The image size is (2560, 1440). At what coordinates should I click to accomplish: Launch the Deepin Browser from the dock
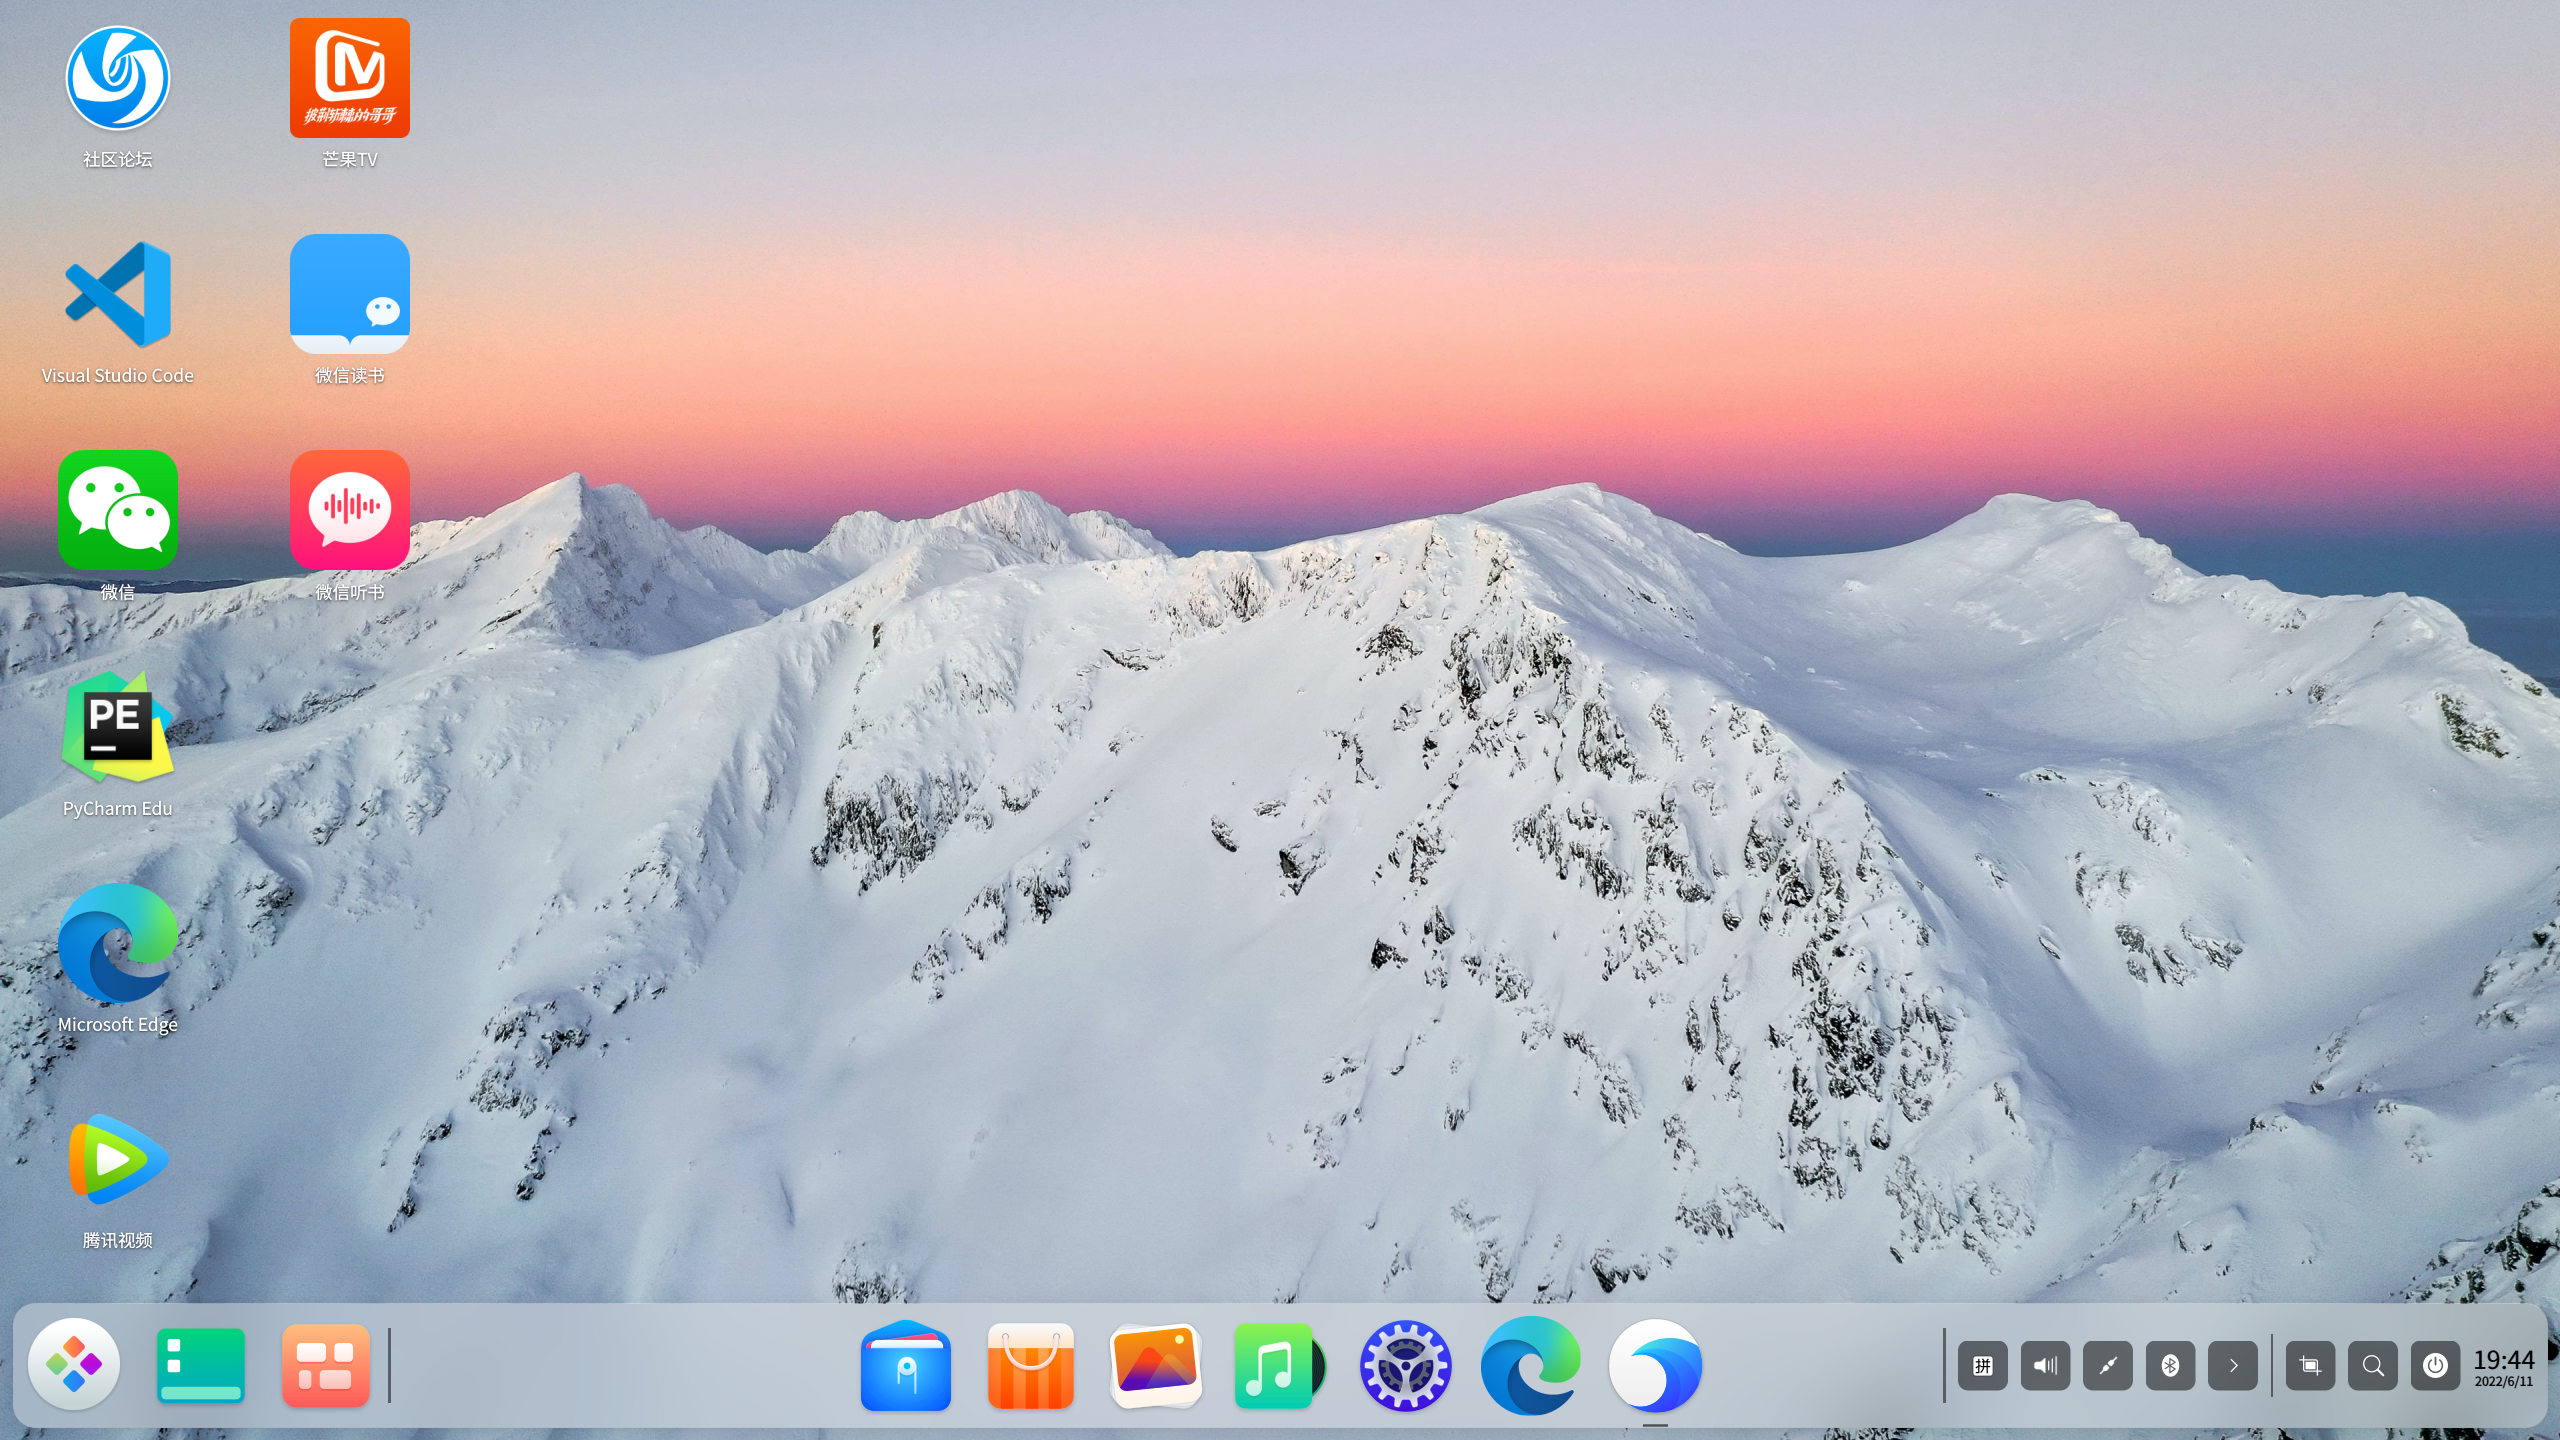[x=1657, y=1365]
